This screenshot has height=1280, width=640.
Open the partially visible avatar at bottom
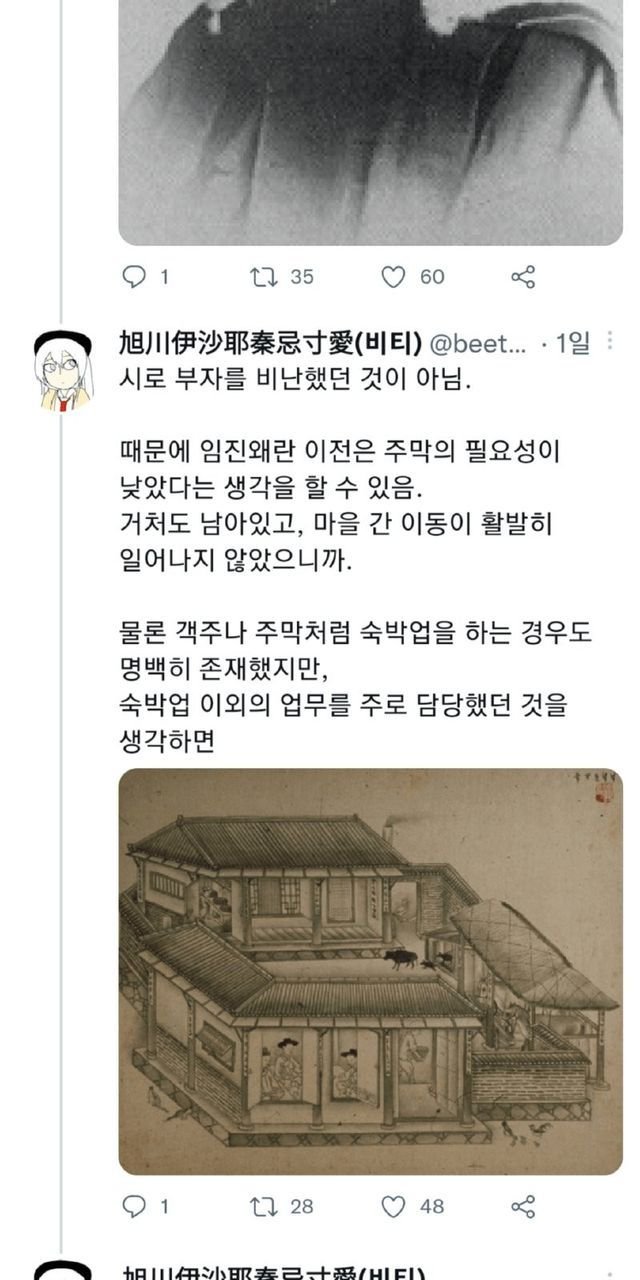pos(63,1271)
